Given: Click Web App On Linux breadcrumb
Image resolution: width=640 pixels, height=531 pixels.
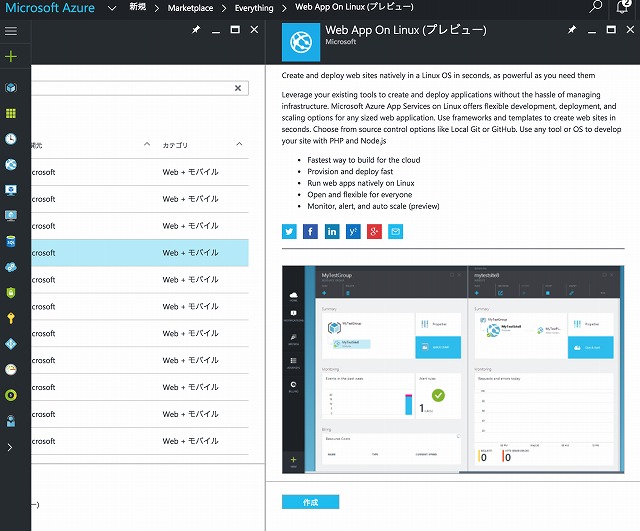Looking at the screenshot, I should coord(354,7).
